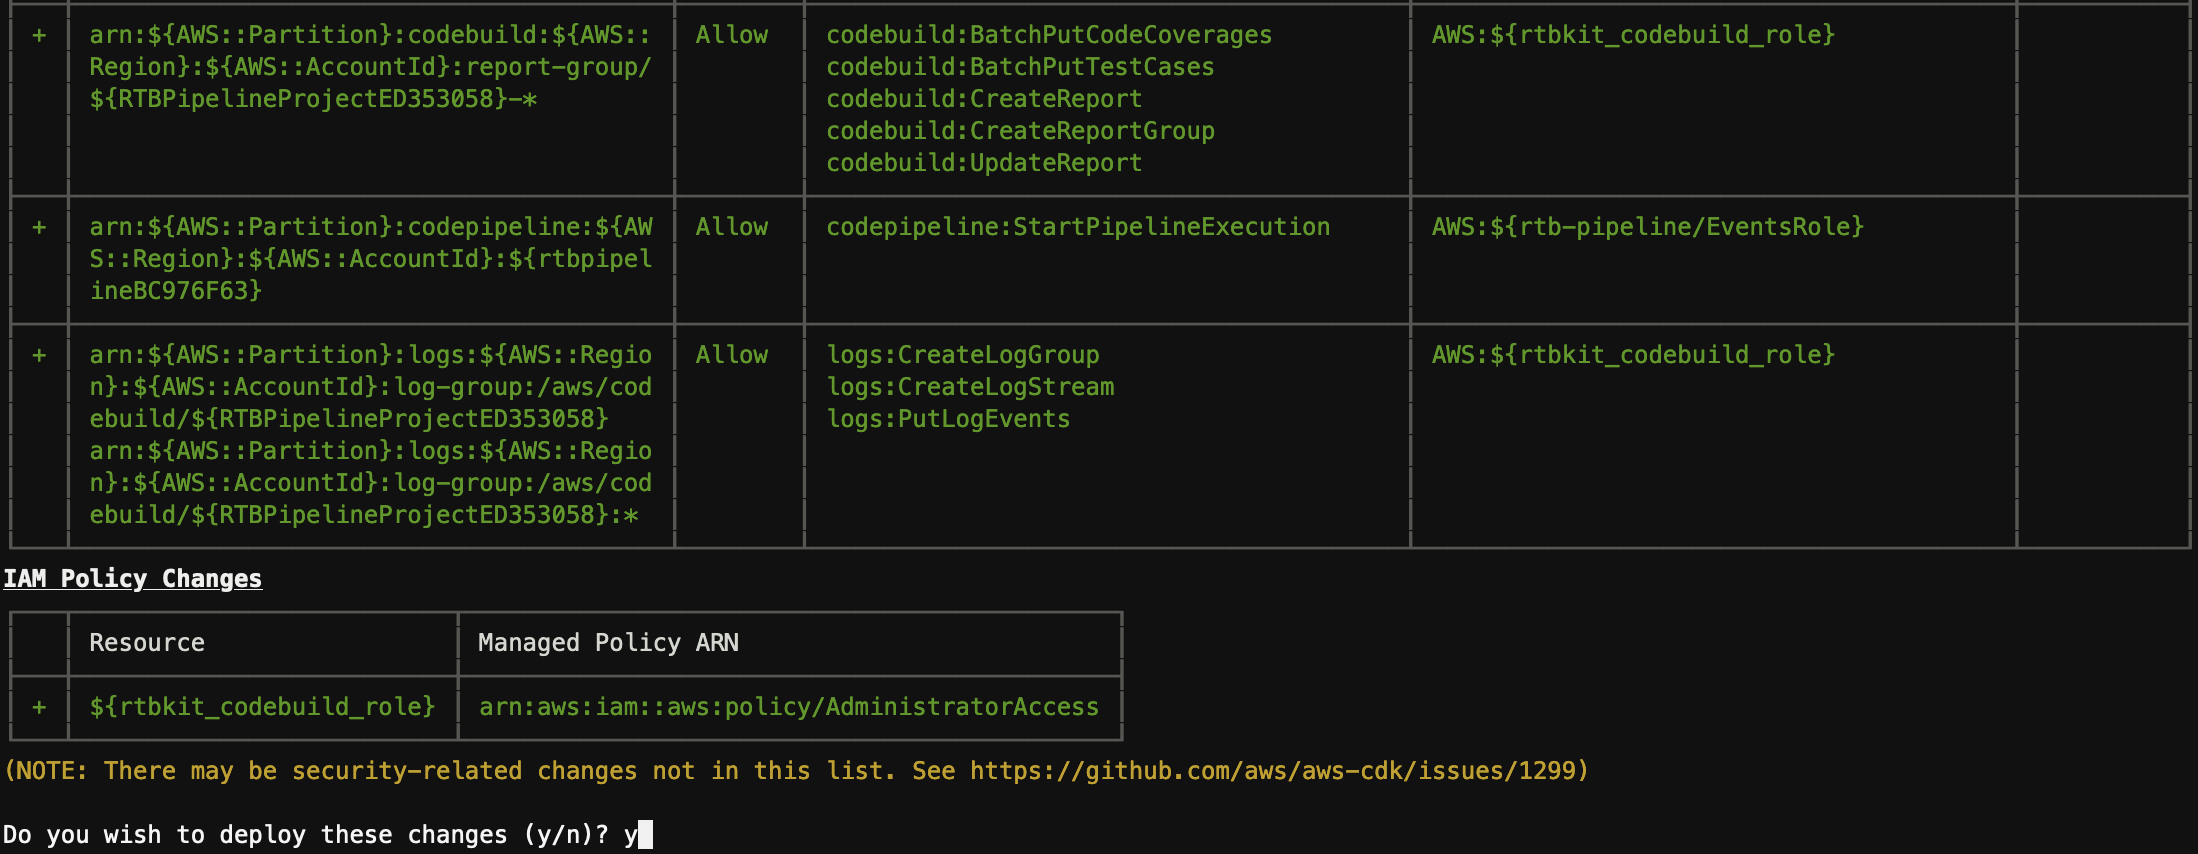
Task: Select logs:CreateLogStream action text
Action: pyautogui.click(x=970, y=387)
